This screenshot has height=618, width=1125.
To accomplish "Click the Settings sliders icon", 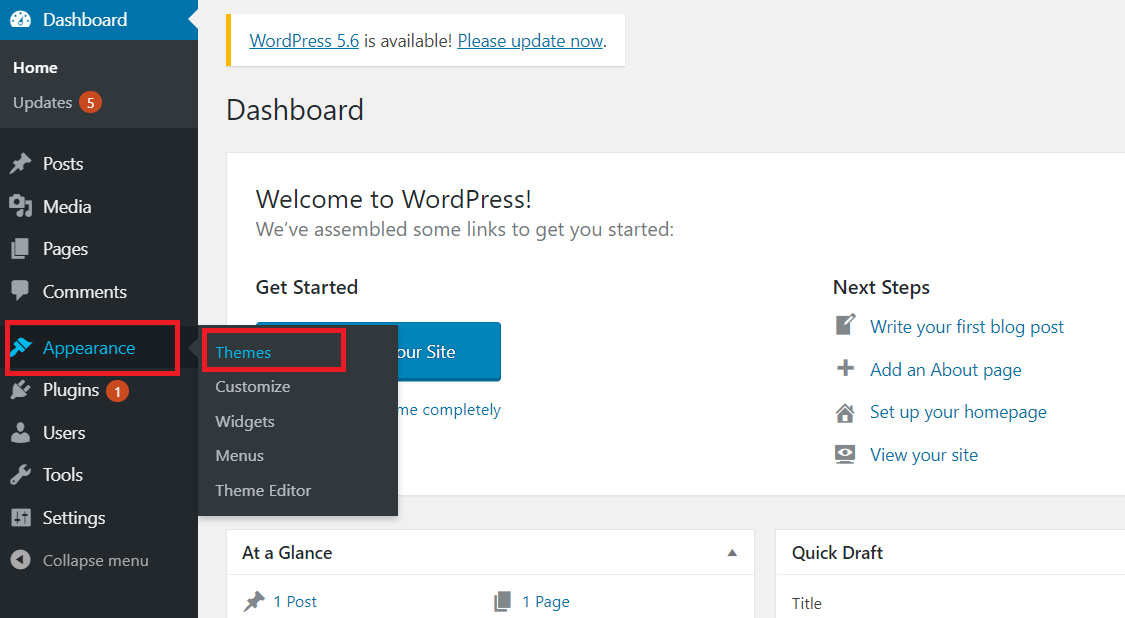I will coord(21,518).
